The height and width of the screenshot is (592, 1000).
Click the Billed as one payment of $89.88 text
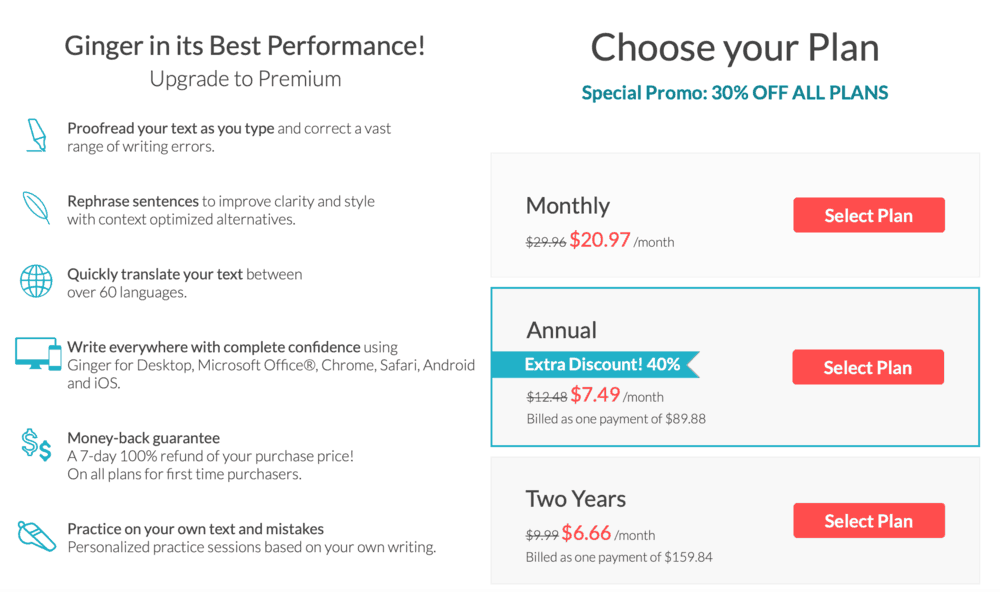[616, 419]
